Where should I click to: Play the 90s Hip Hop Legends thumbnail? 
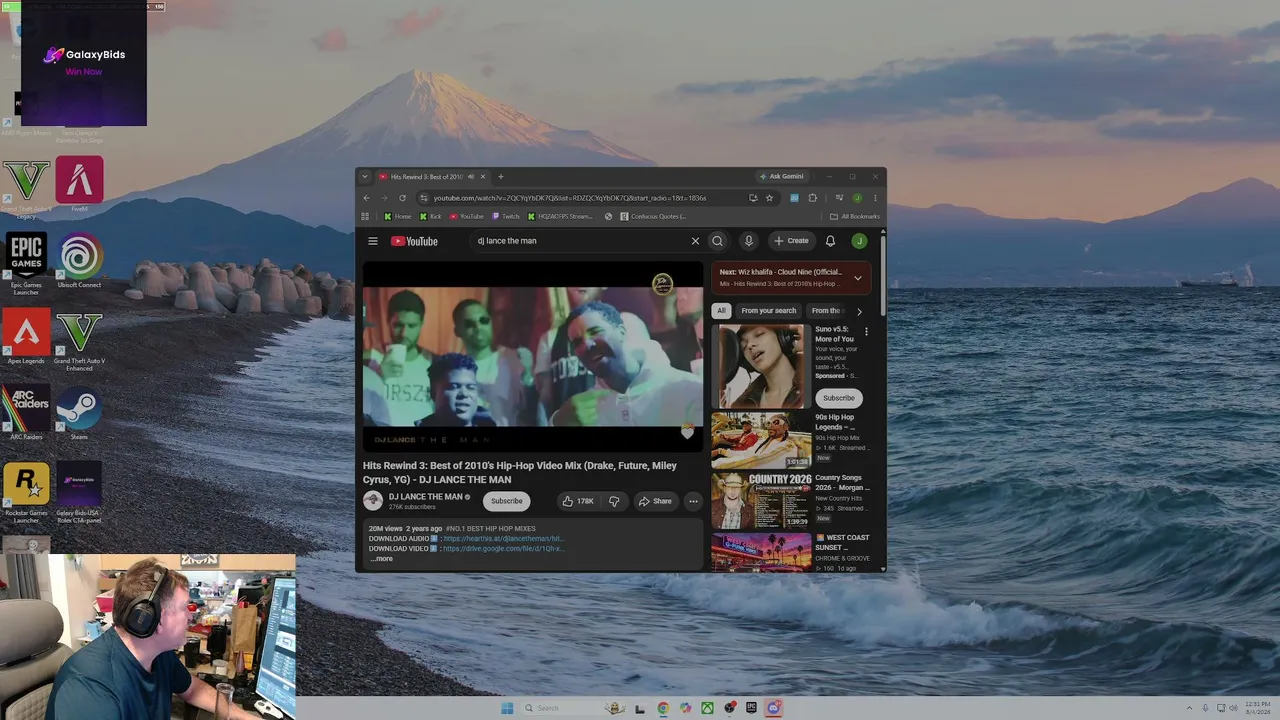(x=761, y=441)
